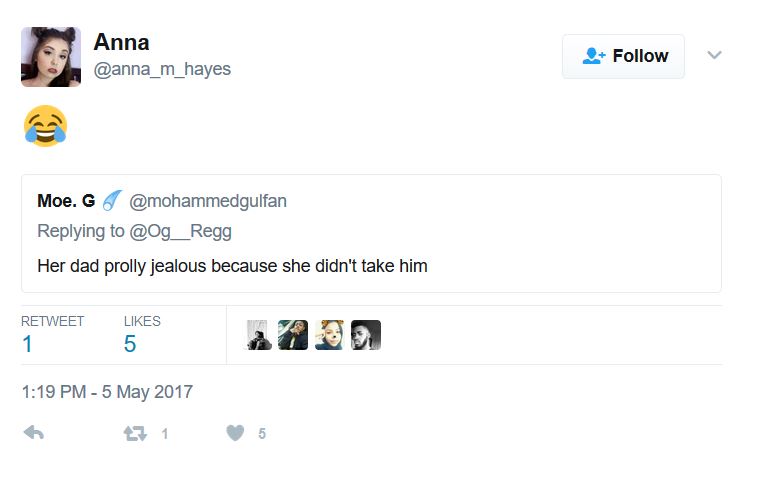Image resolution: width=760 pixels, height=481 pixels.
Task: Open Moe. G quoted tweet author
Action: (66, 201)
